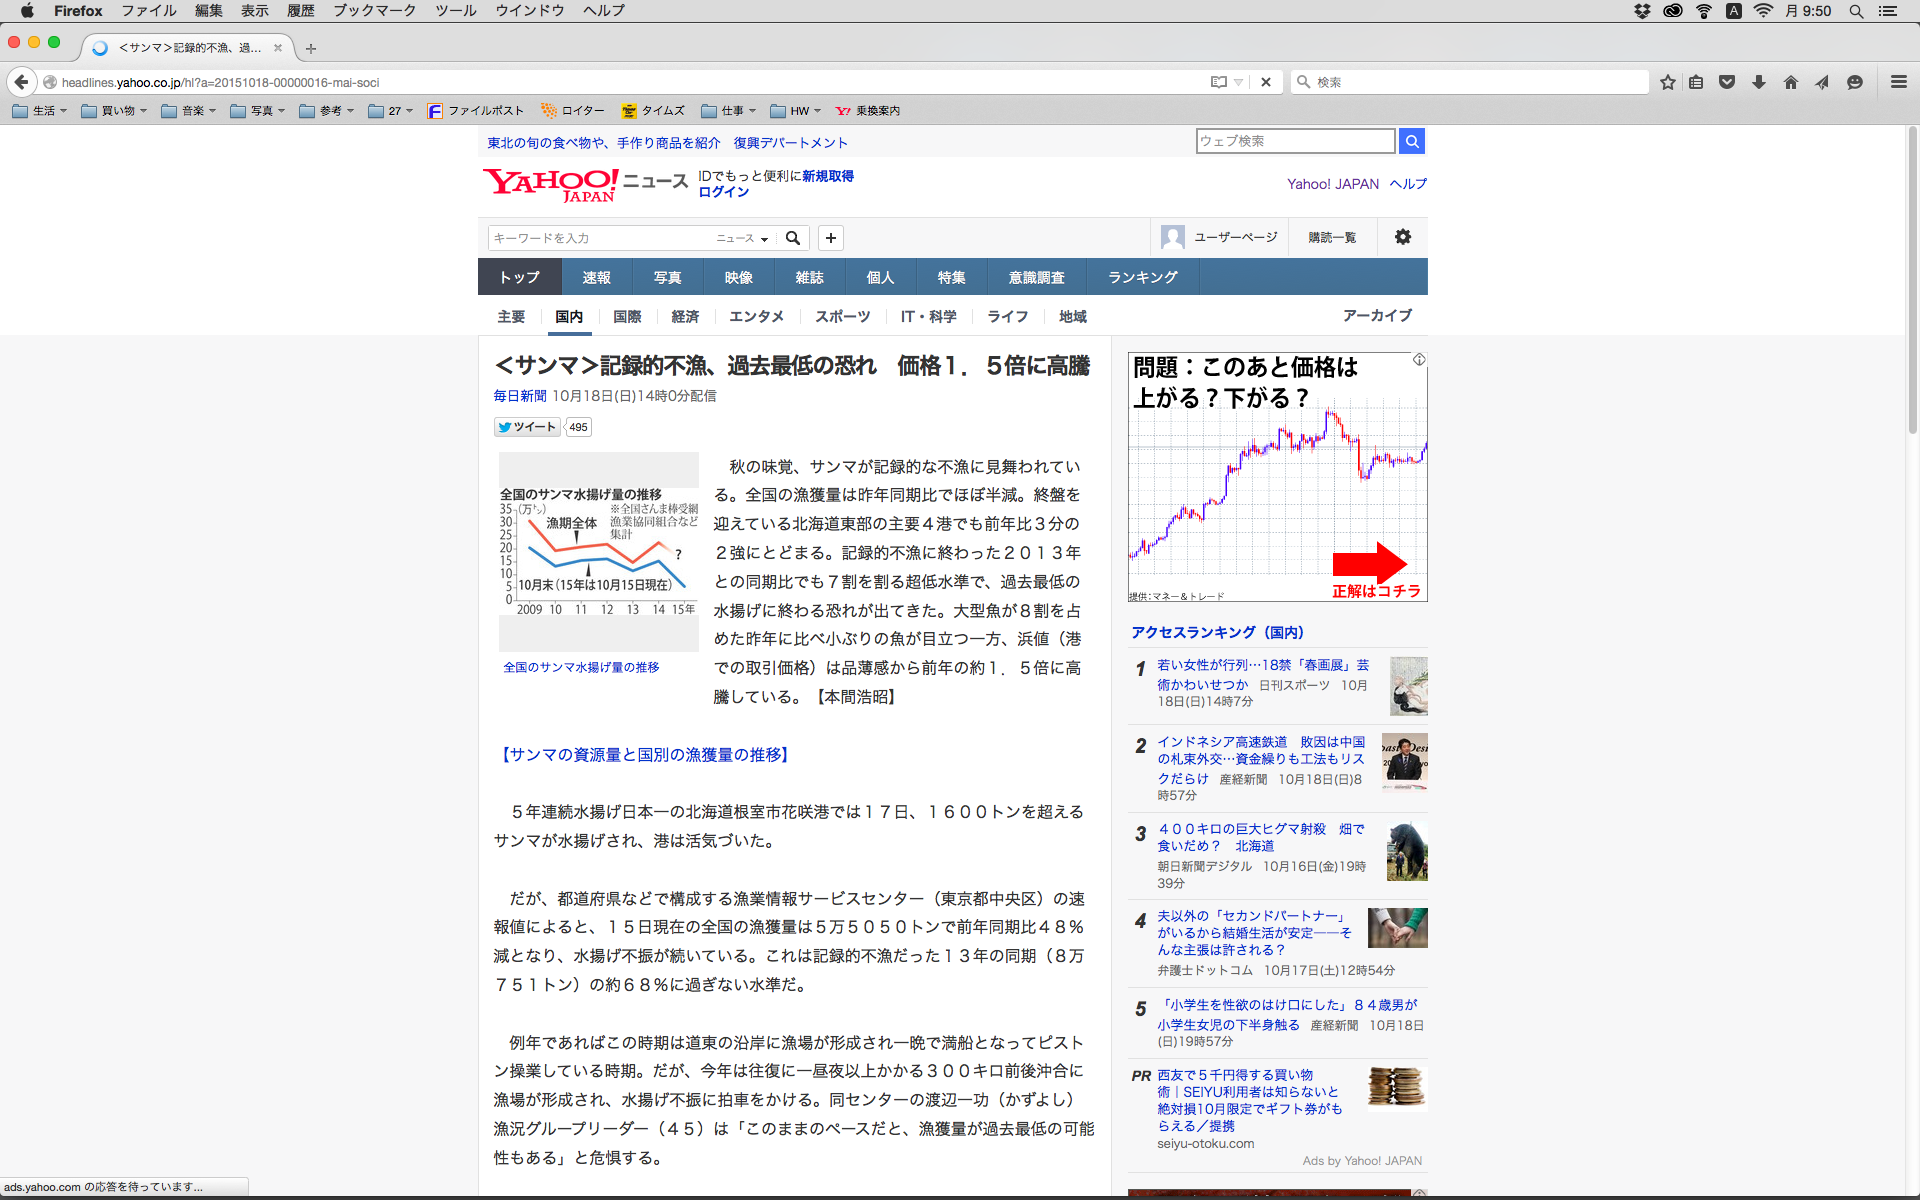This screenshot has width=1920, height=1200.
Task: Open the ログイン link
Action: (x=723, y=192)
